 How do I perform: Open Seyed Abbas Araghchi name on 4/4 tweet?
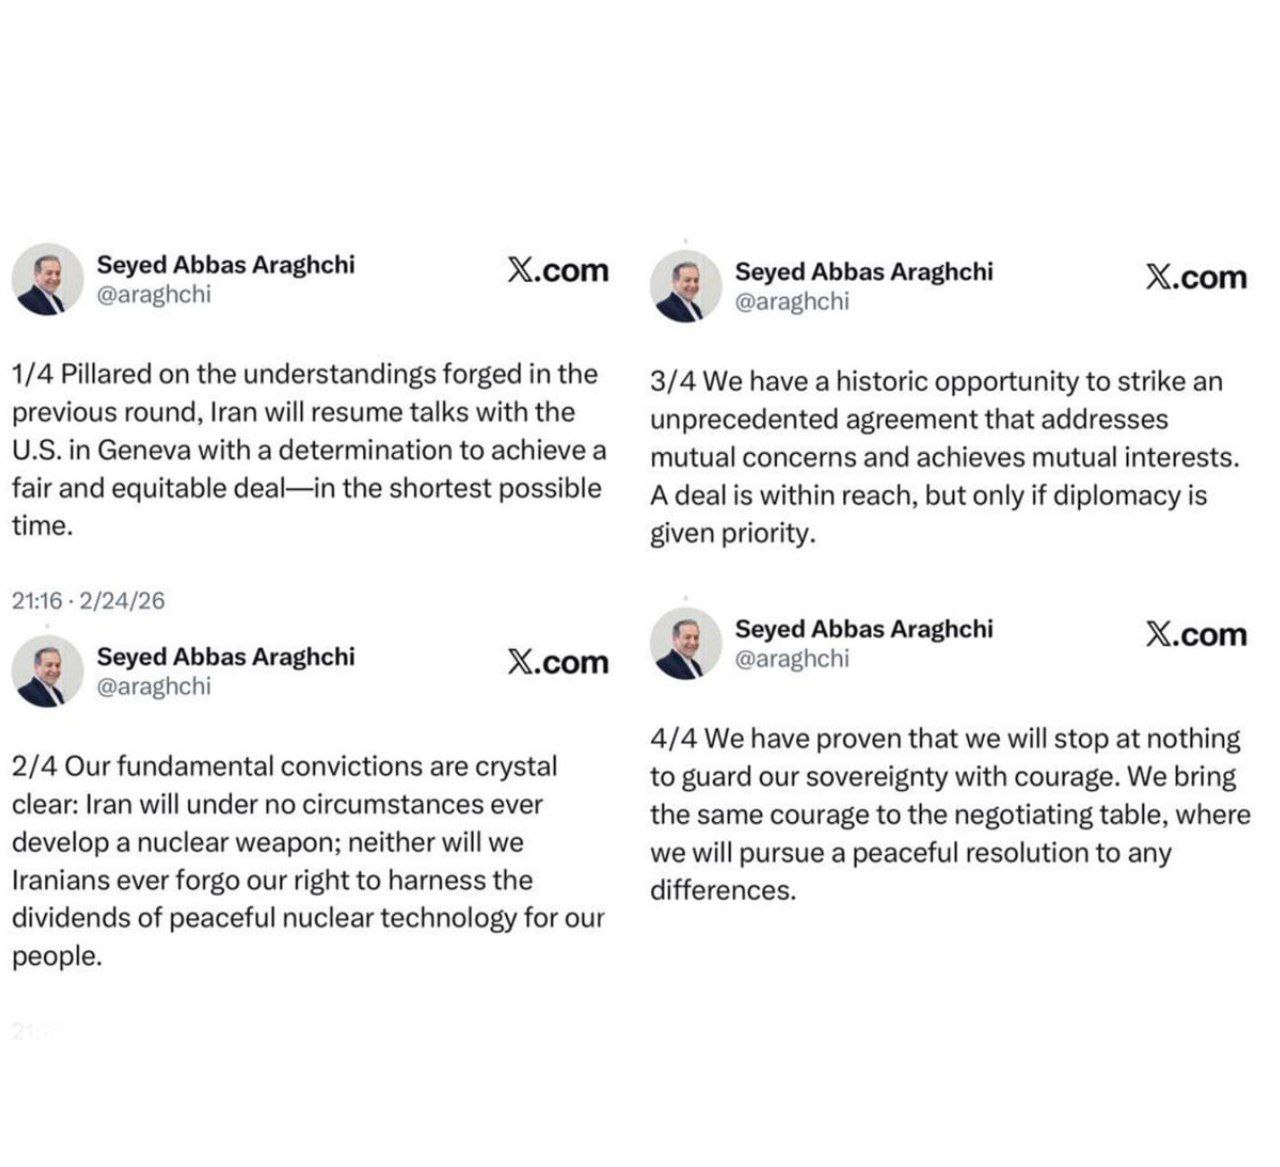(x=864, y=629)
